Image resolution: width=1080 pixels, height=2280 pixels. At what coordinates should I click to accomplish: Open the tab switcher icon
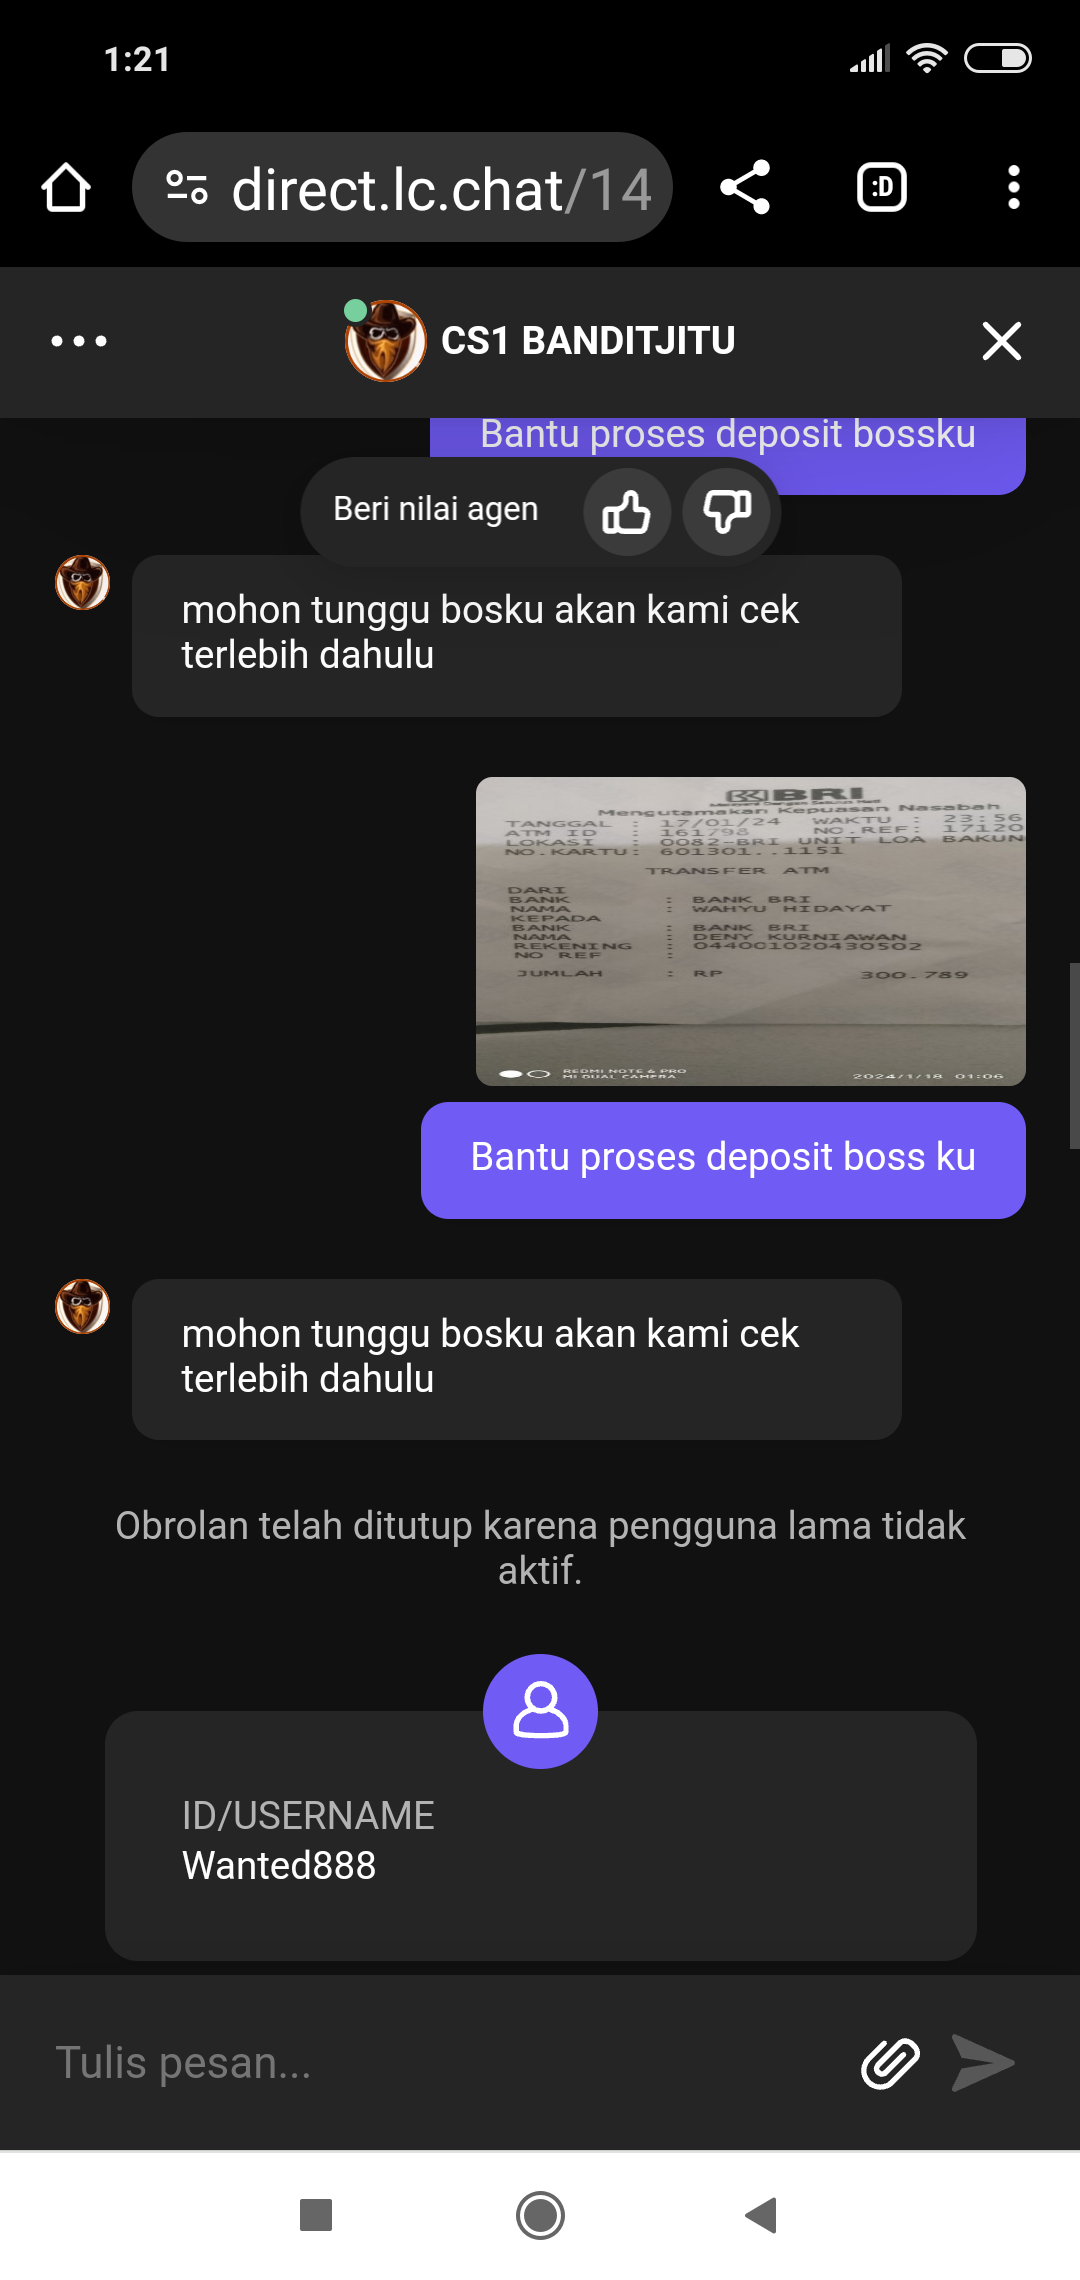(882, 187)
